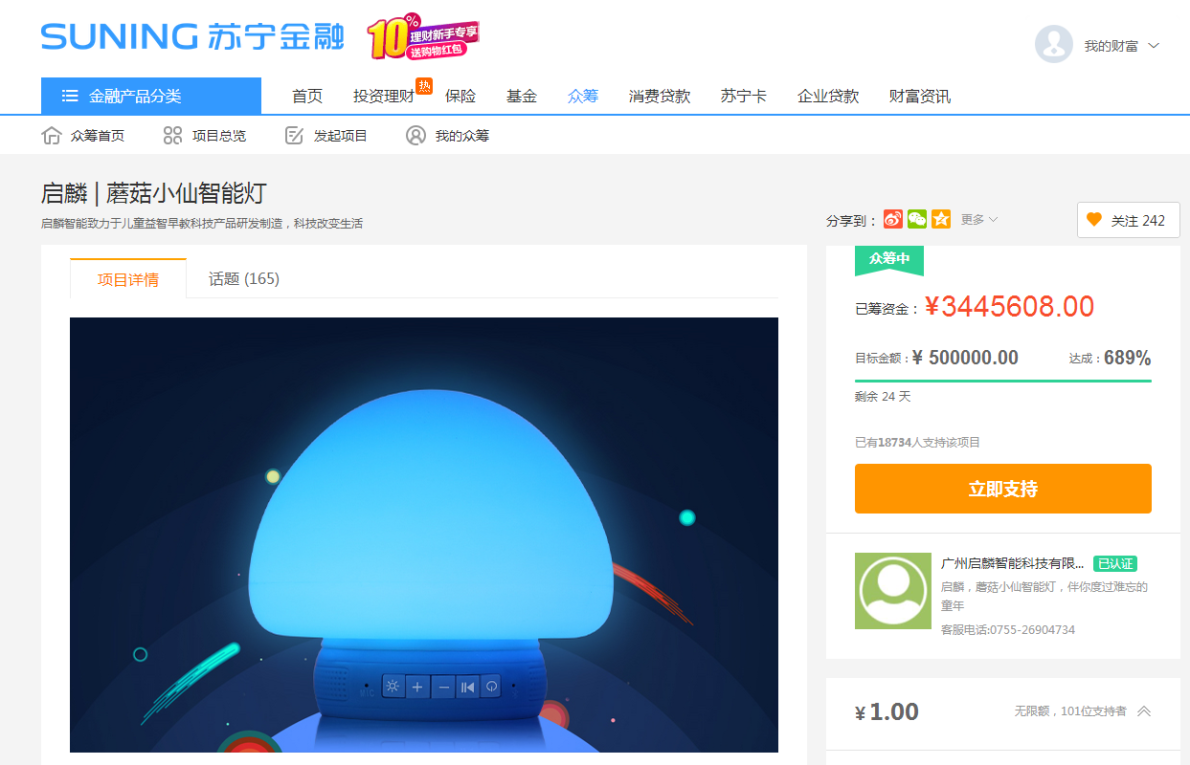1190x765 pixels.
Task: Click the 剩余 24 天 text
Action: tap(883, 396)
